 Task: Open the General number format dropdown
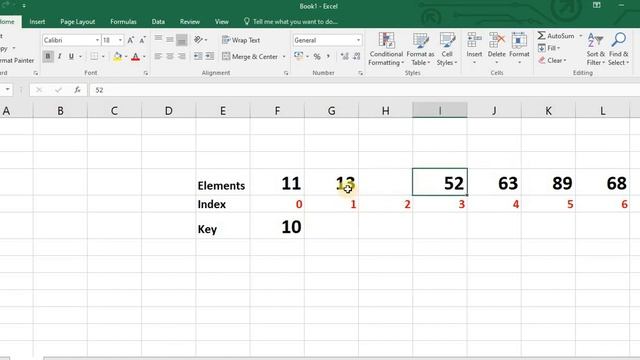point(358,40)
